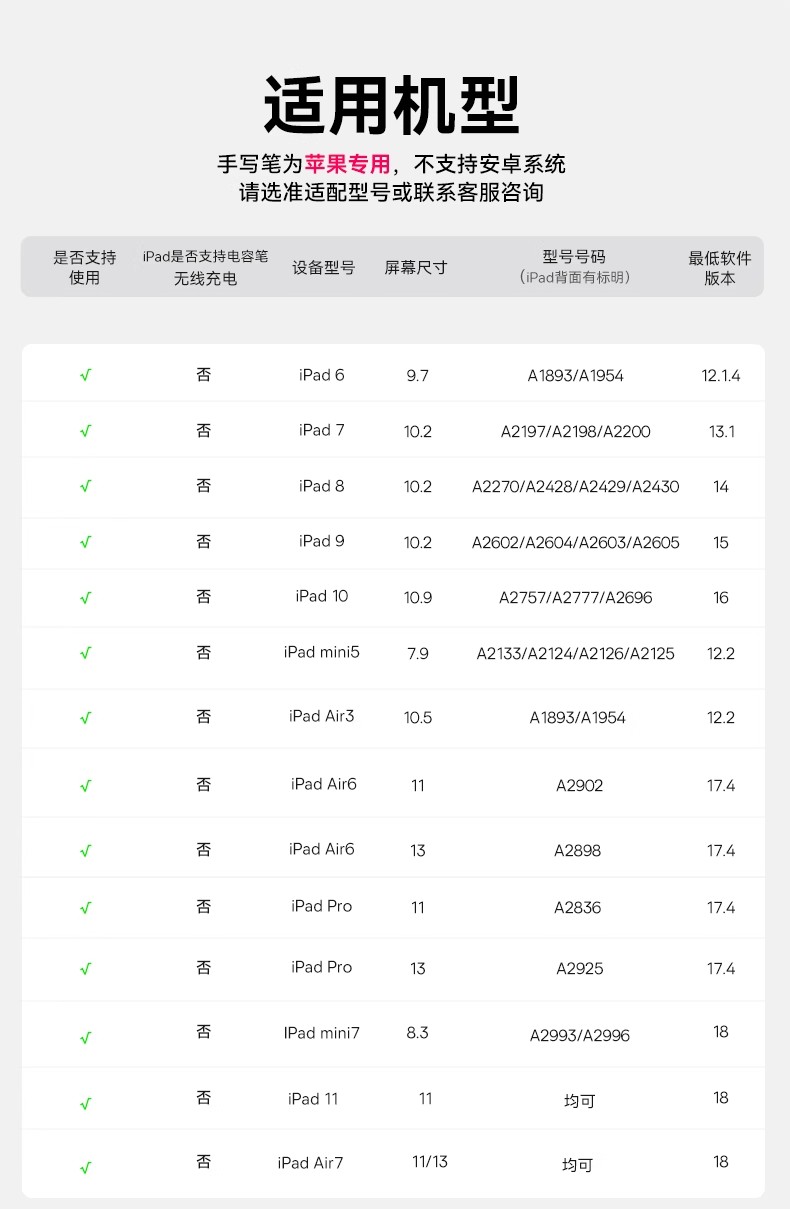Image resolution: width=790 pixels, height=1209 pixels.
Task: Click the green checkmark in the iPad 7 row
Action: click(x=85, y=432)
